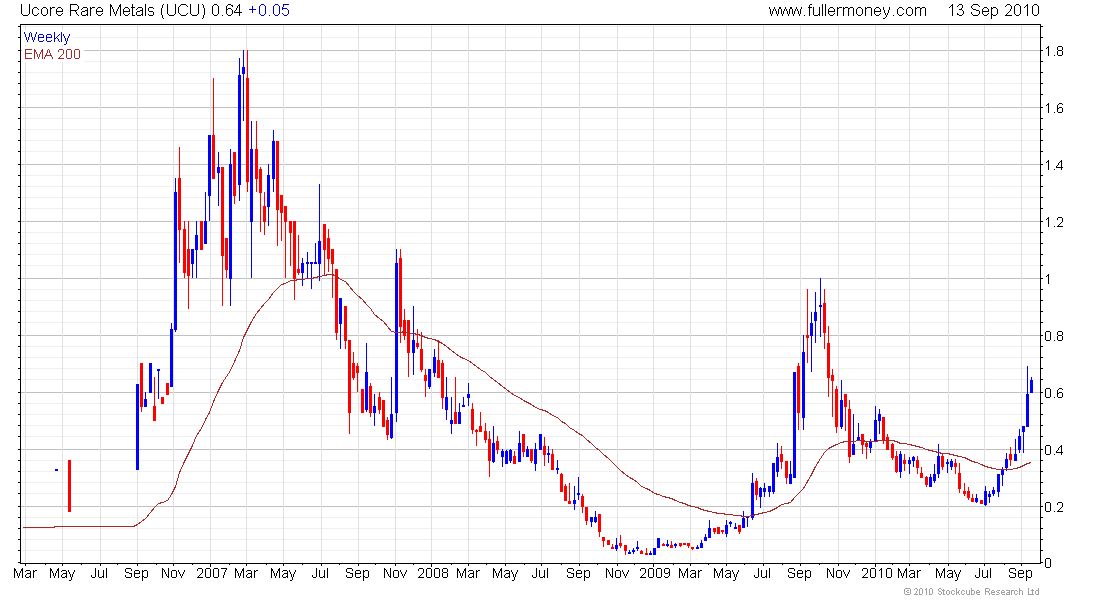Click the 2008 year label on time axis

(x=433, y=573)
